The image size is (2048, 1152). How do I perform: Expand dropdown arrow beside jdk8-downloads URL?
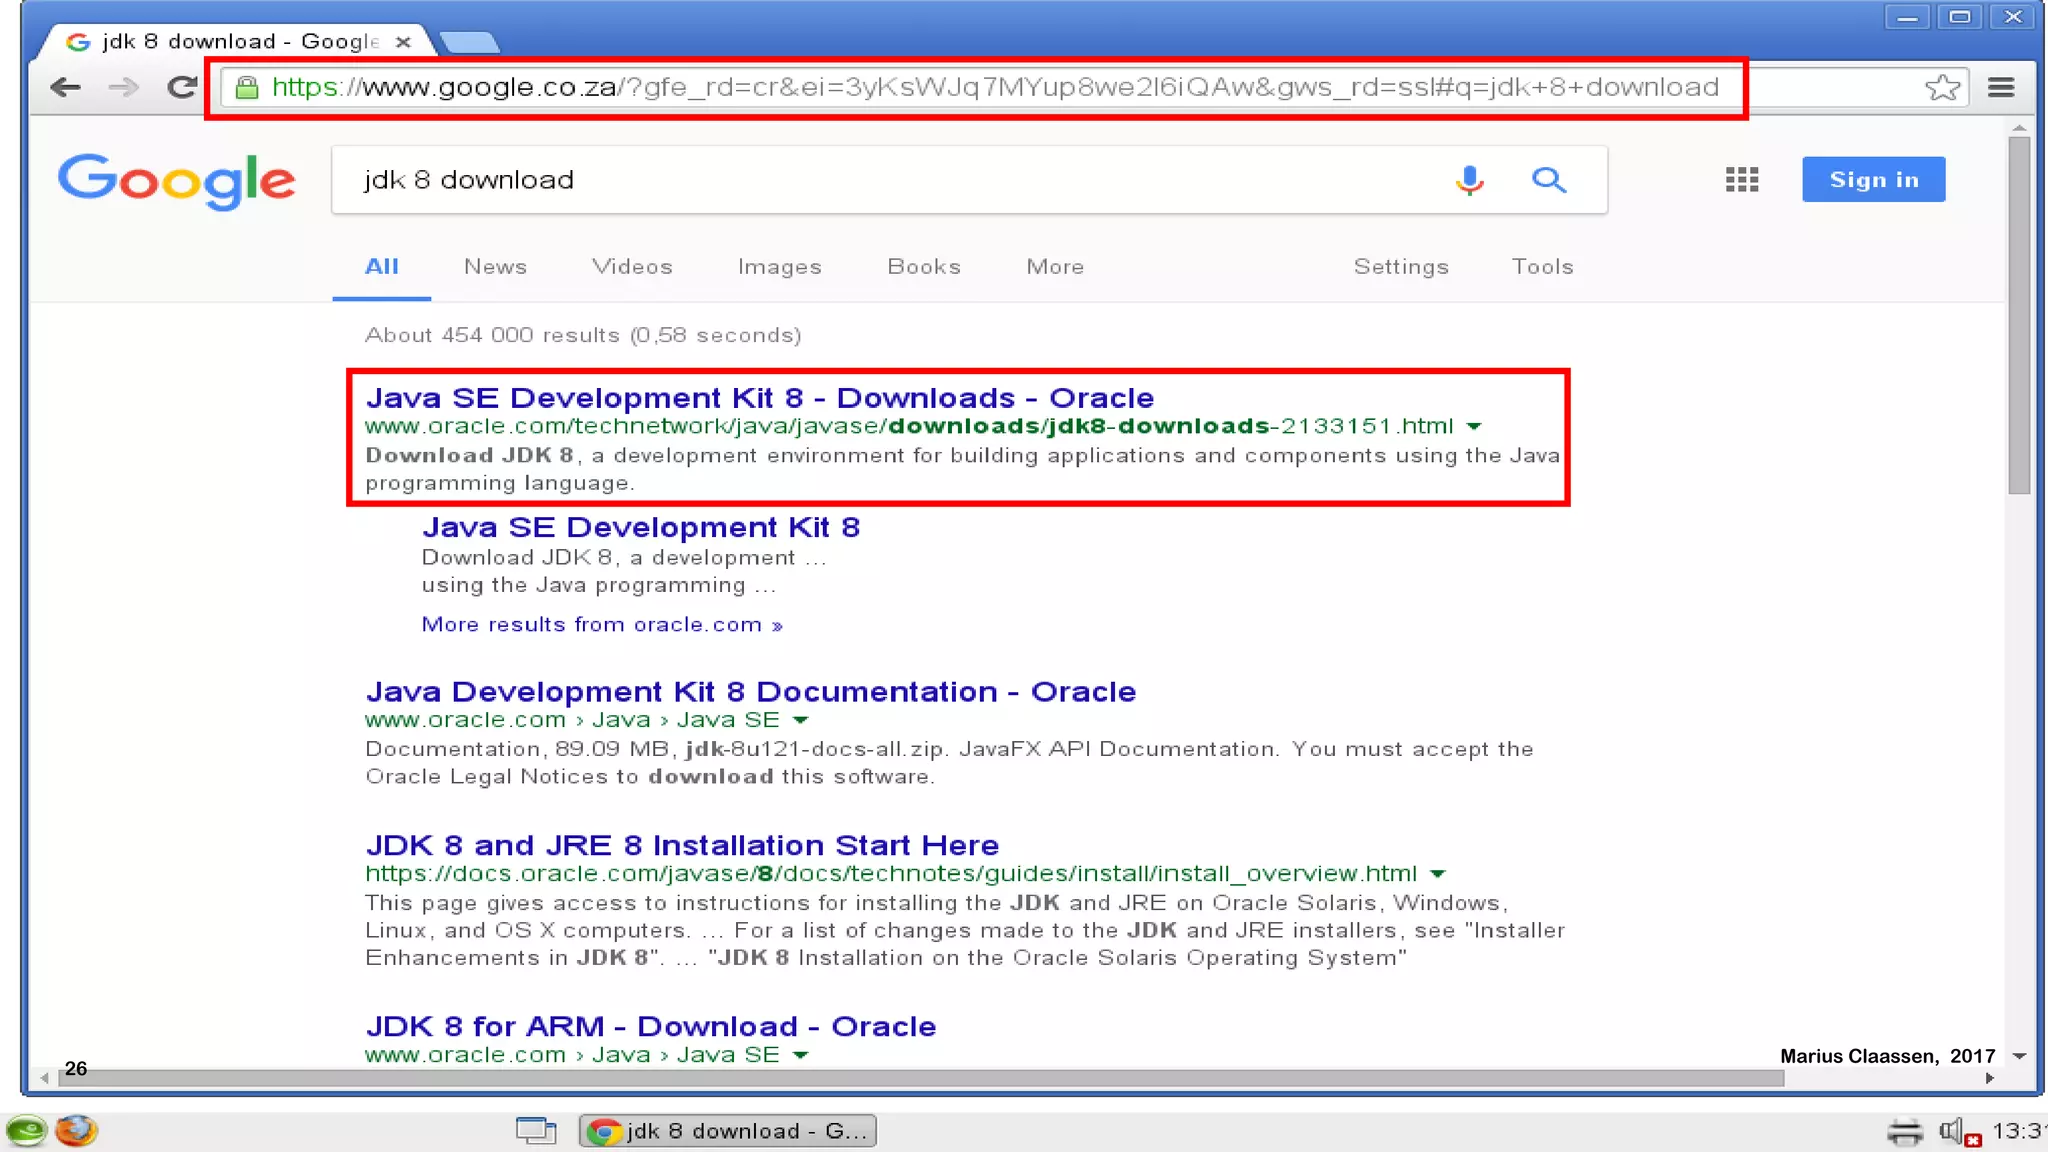click(x=1474, y=427)
